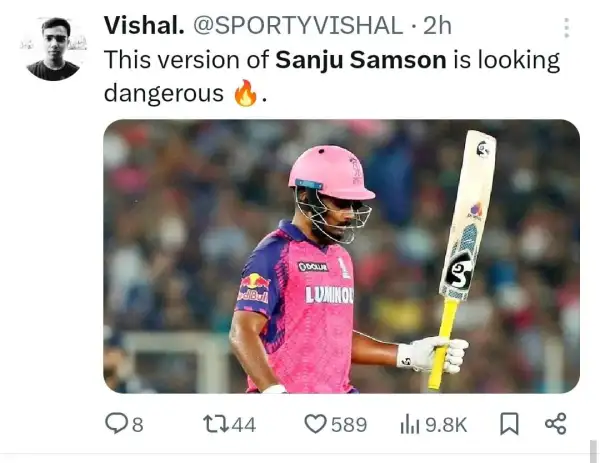View analytics via bar chart icon
The width and height of the screenshot is (600, 463).
coord(410,425)
